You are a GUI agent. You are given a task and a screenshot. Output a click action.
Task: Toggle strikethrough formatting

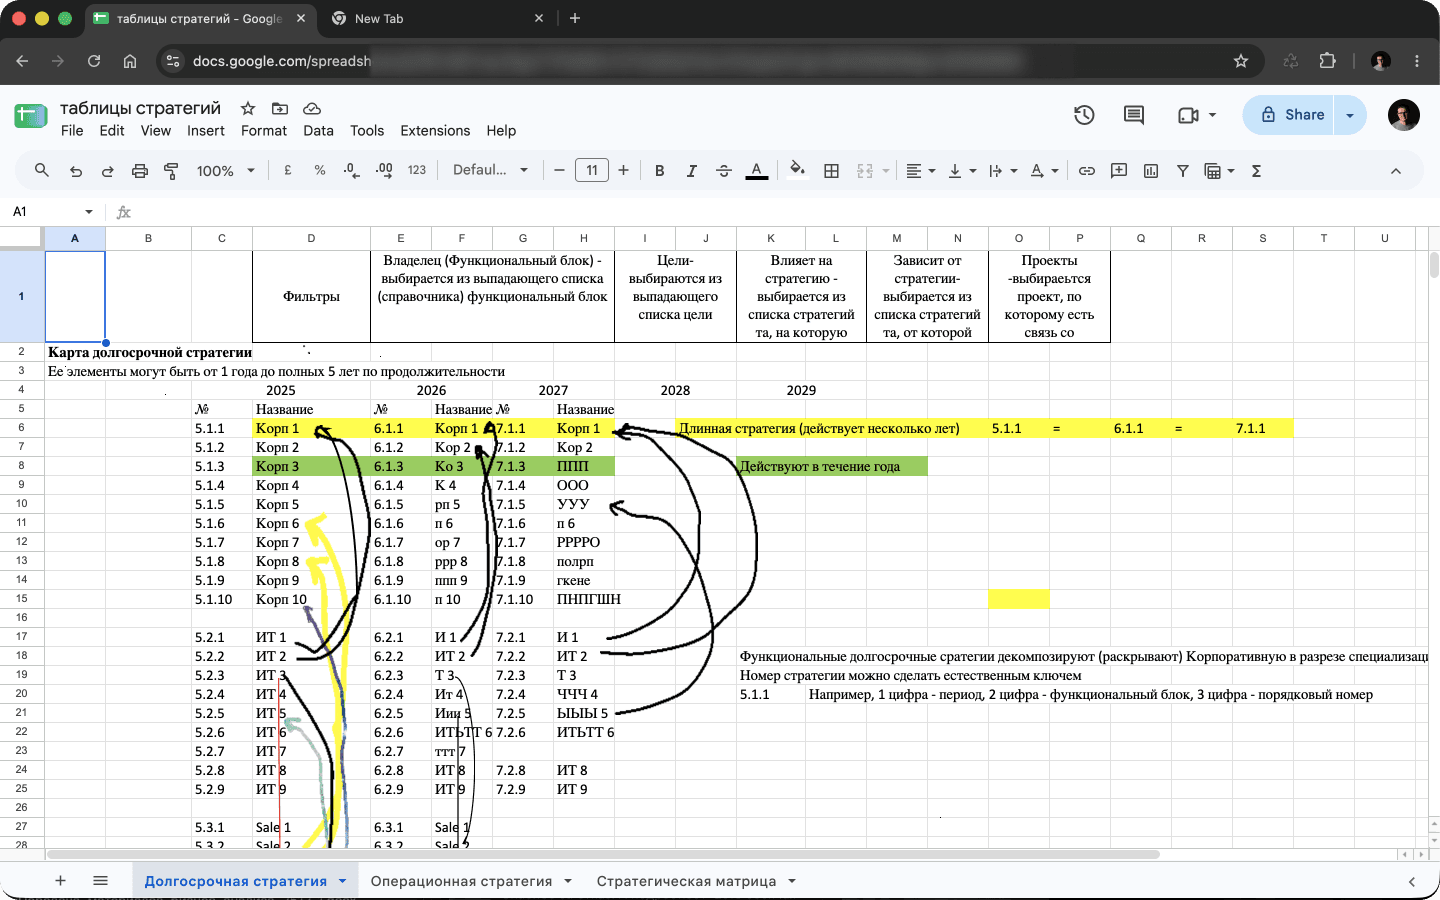[724, 171]
